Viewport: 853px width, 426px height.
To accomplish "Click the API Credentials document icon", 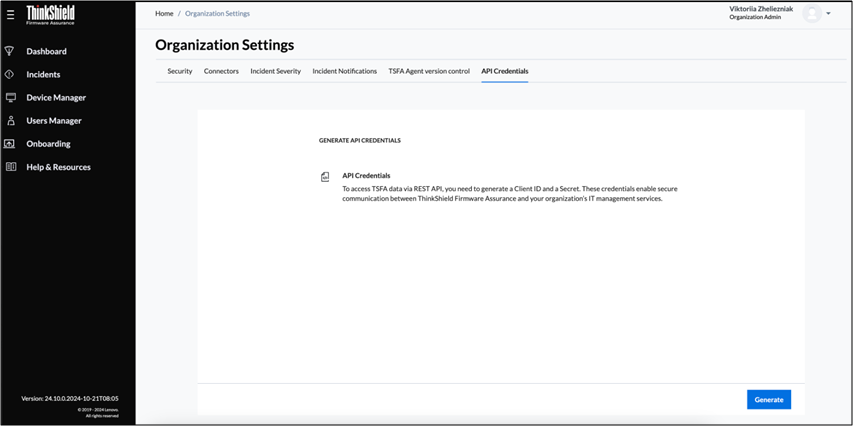I will [x=325, y=177].
